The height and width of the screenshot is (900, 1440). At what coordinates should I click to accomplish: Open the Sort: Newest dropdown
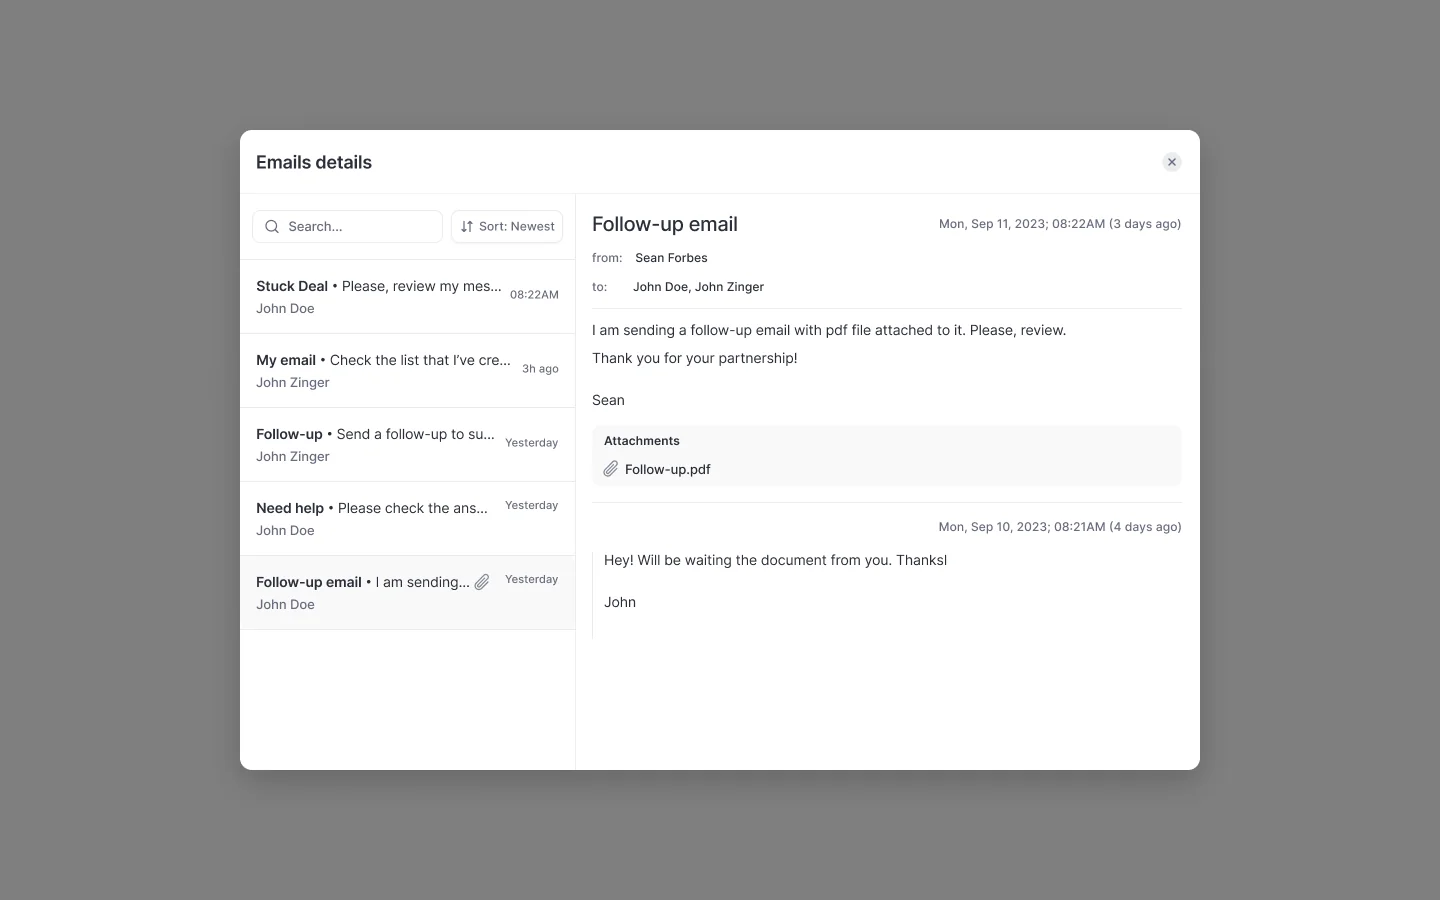[x=507, y=227]
